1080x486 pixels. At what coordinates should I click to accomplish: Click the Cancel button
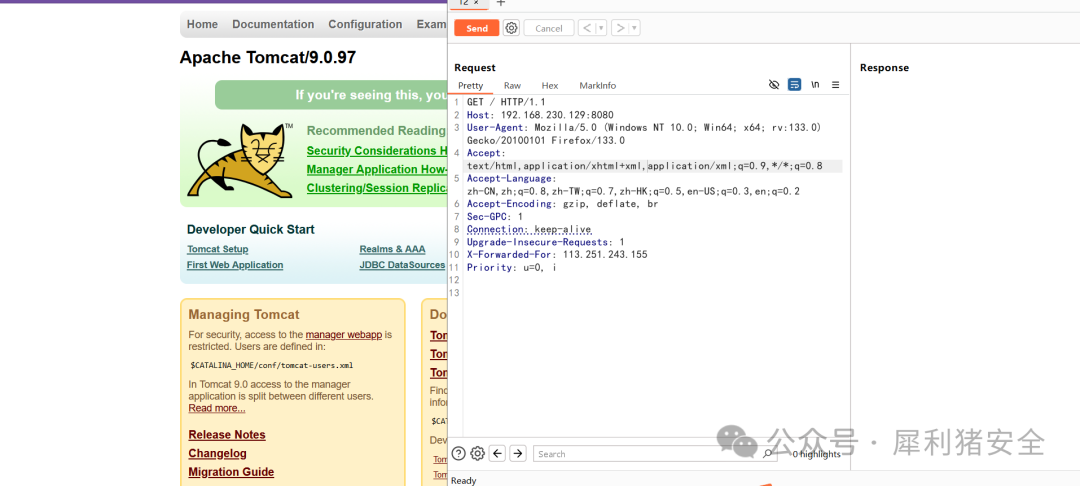click(x=549, y=28)
